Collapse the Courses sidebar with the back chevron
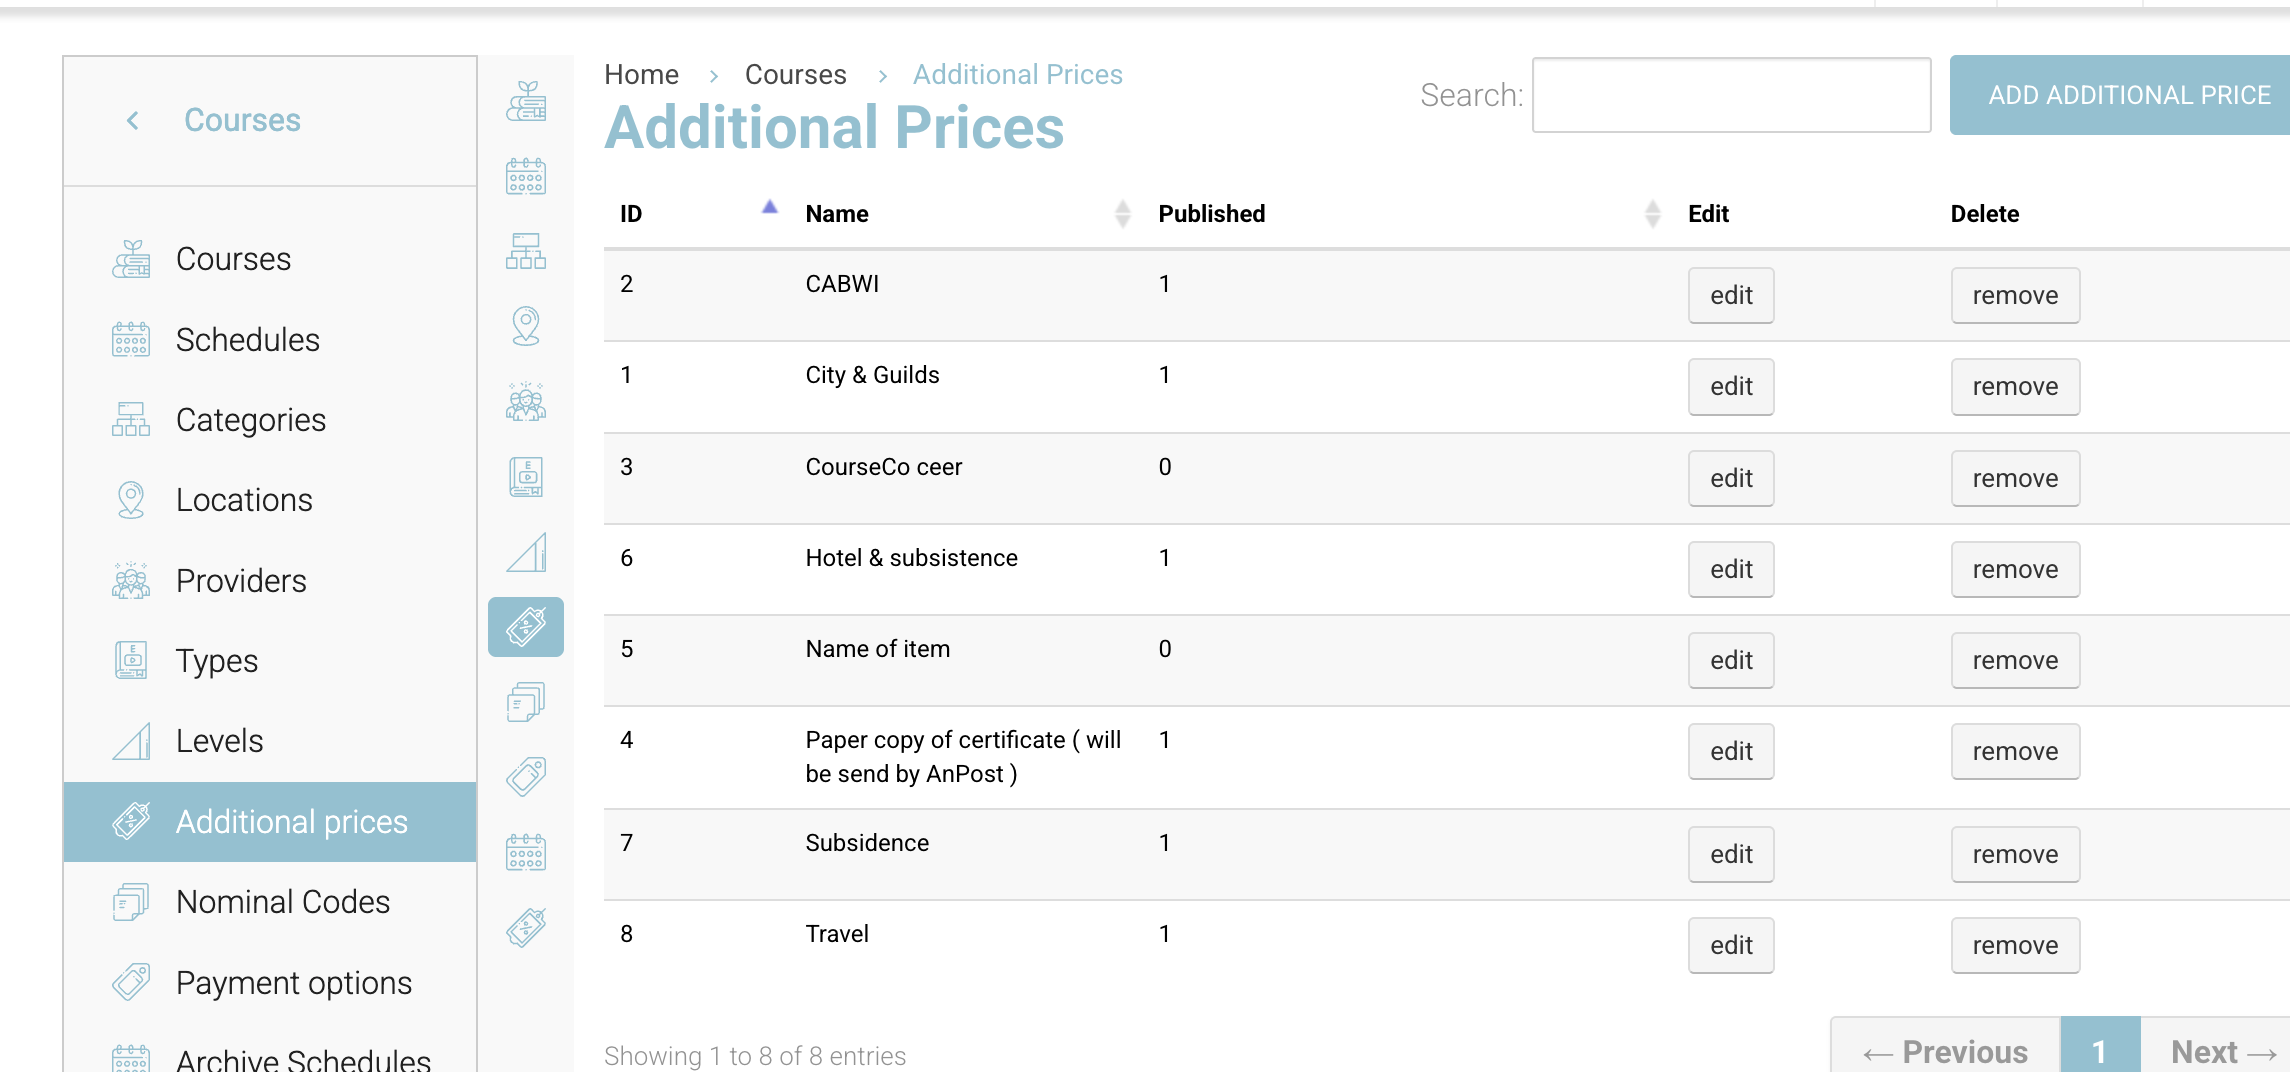The width and height of the screenshot is (2290, 1072). point(131,120)
